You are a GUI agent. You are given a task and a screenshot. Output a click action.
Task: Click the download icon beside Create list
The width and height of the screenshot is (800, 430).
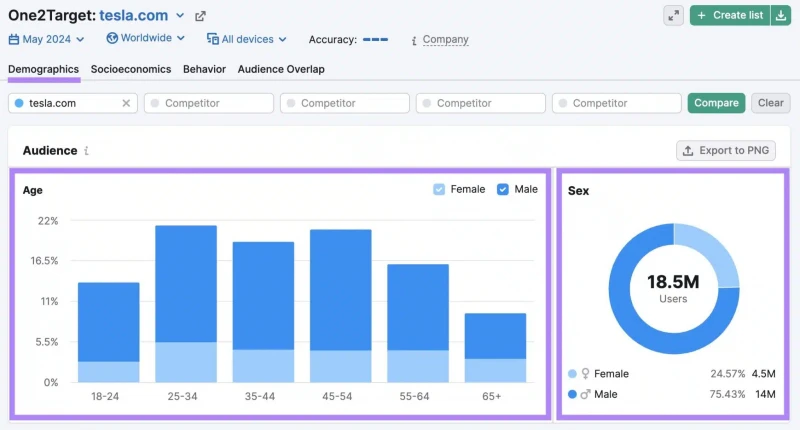point(781,15)
